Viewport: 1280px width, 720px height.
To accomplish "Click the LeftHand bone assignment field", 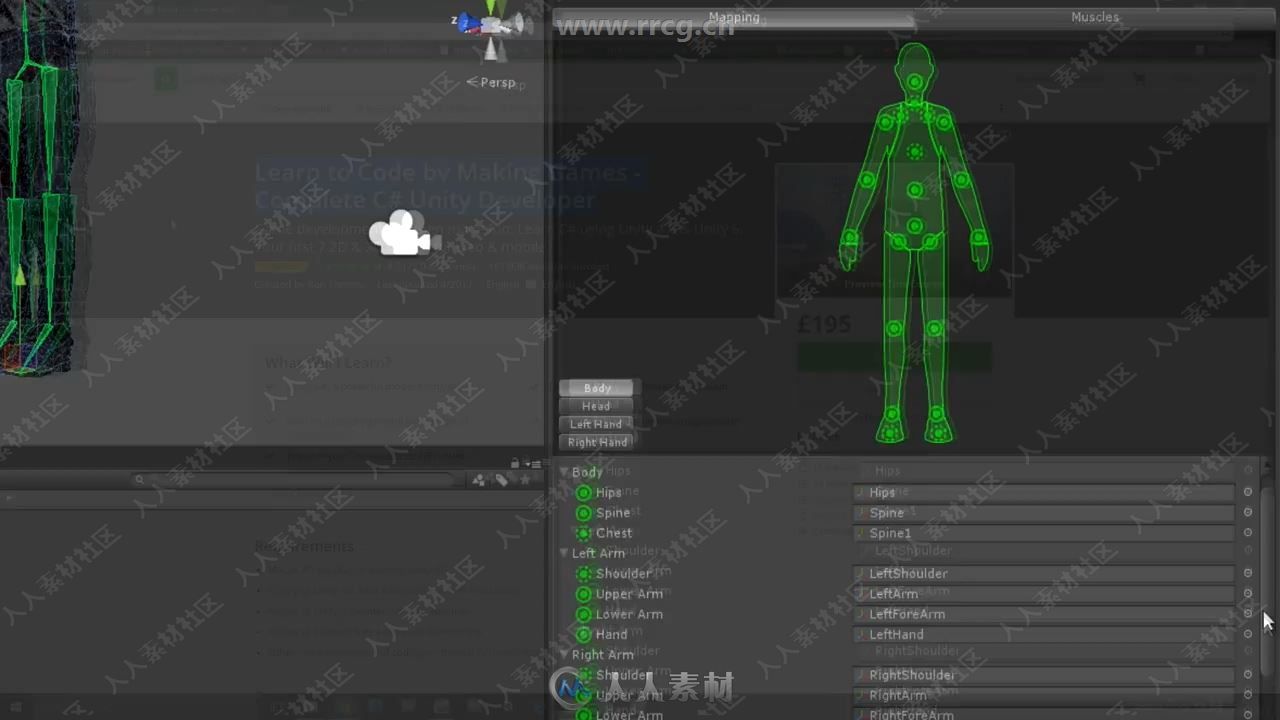I will pyautogui.click(x=1044, y=634).
